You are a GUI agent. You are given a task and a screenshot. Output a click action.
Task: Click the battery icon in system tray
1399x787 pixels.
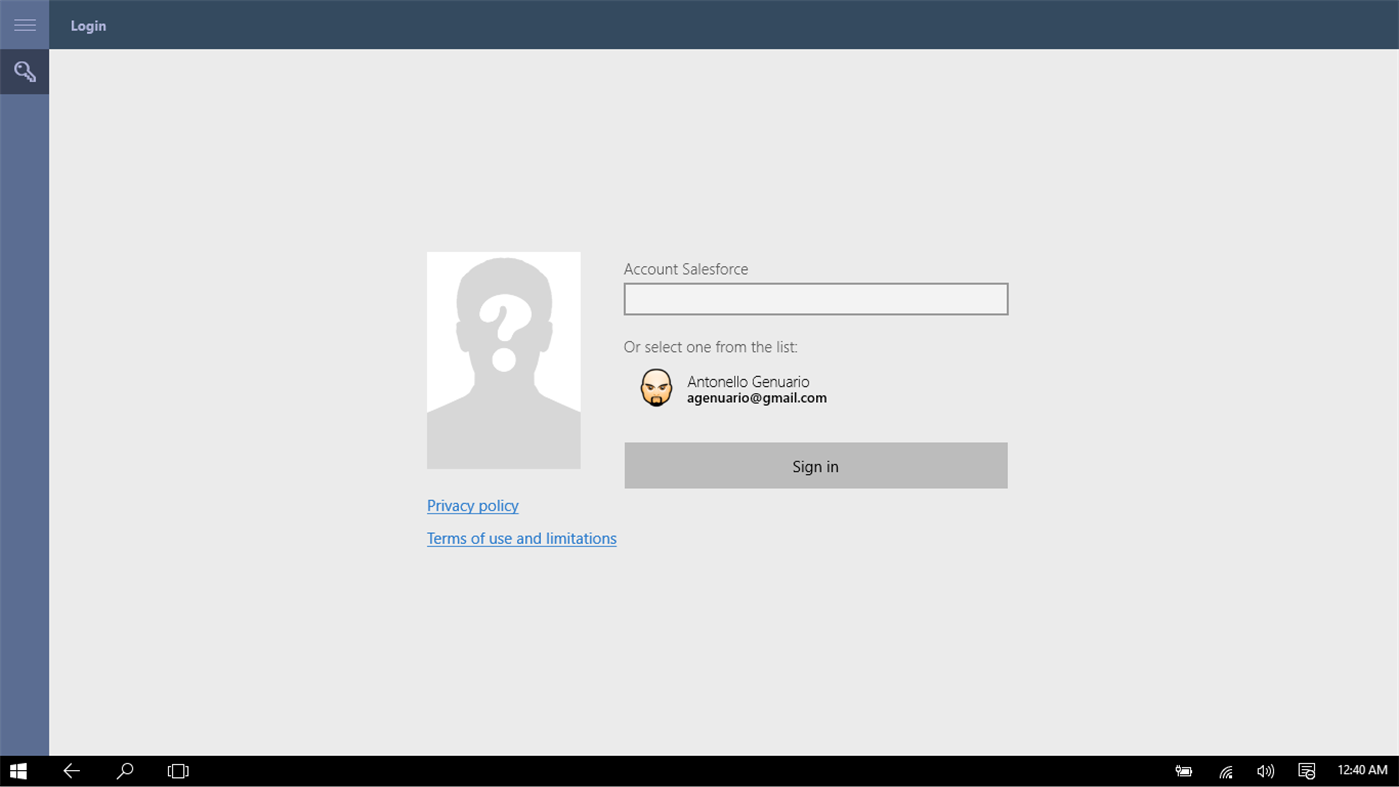point(1183,770)
